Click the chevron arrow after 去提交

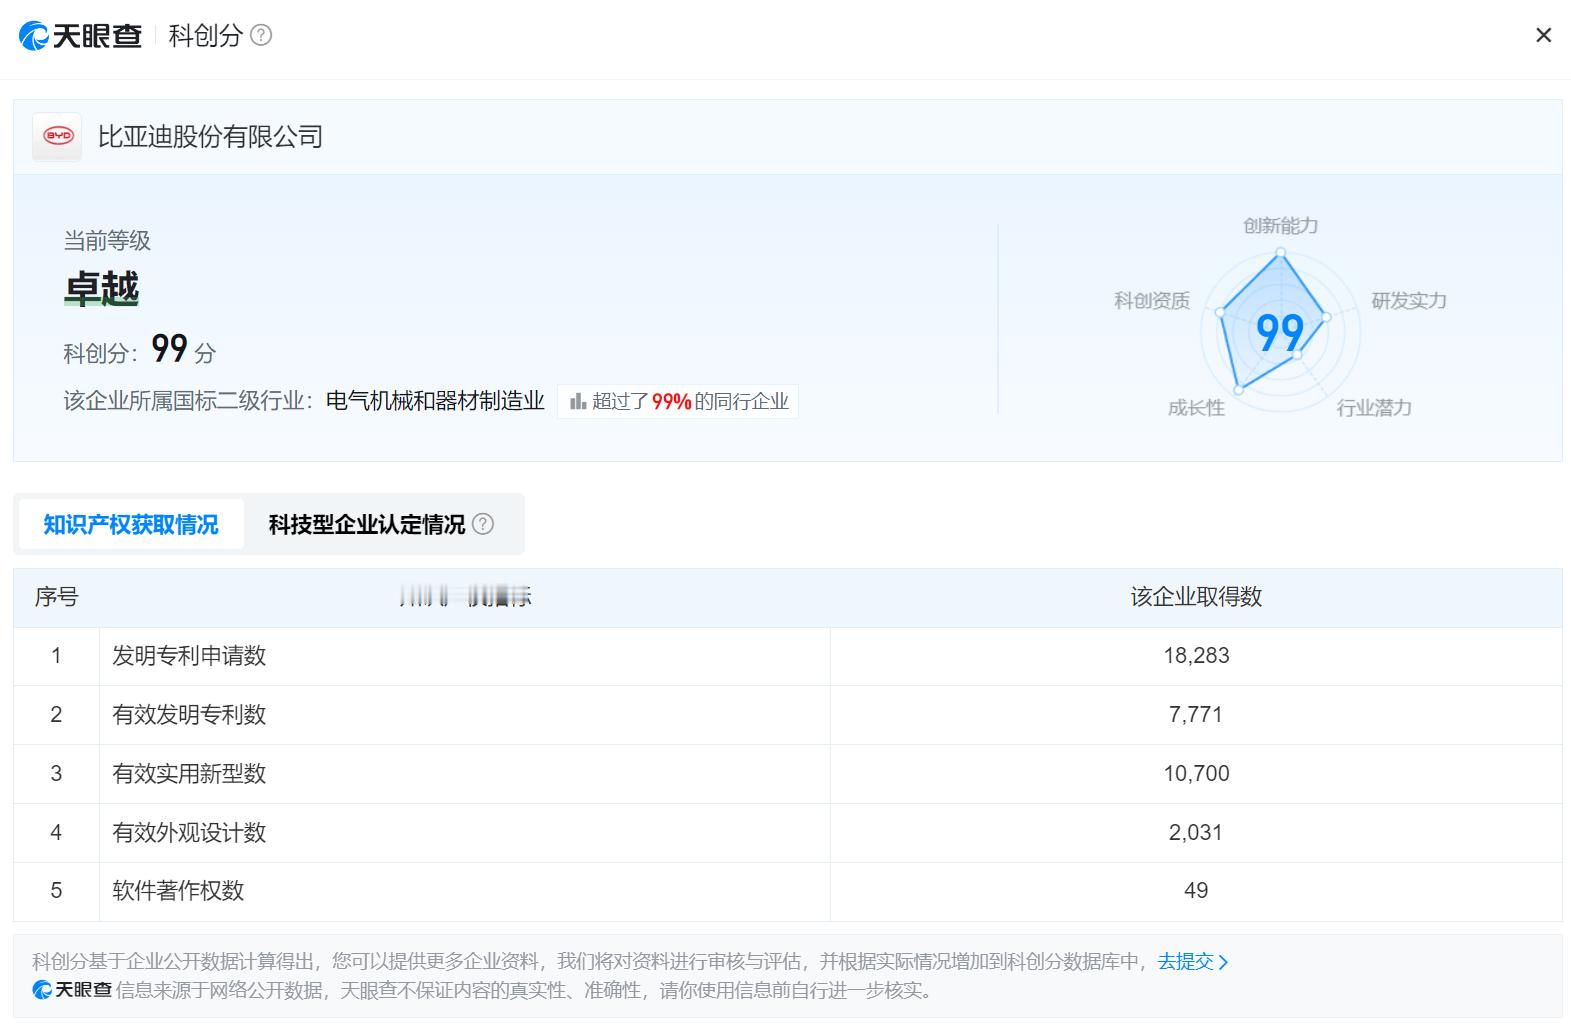coord(1223,962)
